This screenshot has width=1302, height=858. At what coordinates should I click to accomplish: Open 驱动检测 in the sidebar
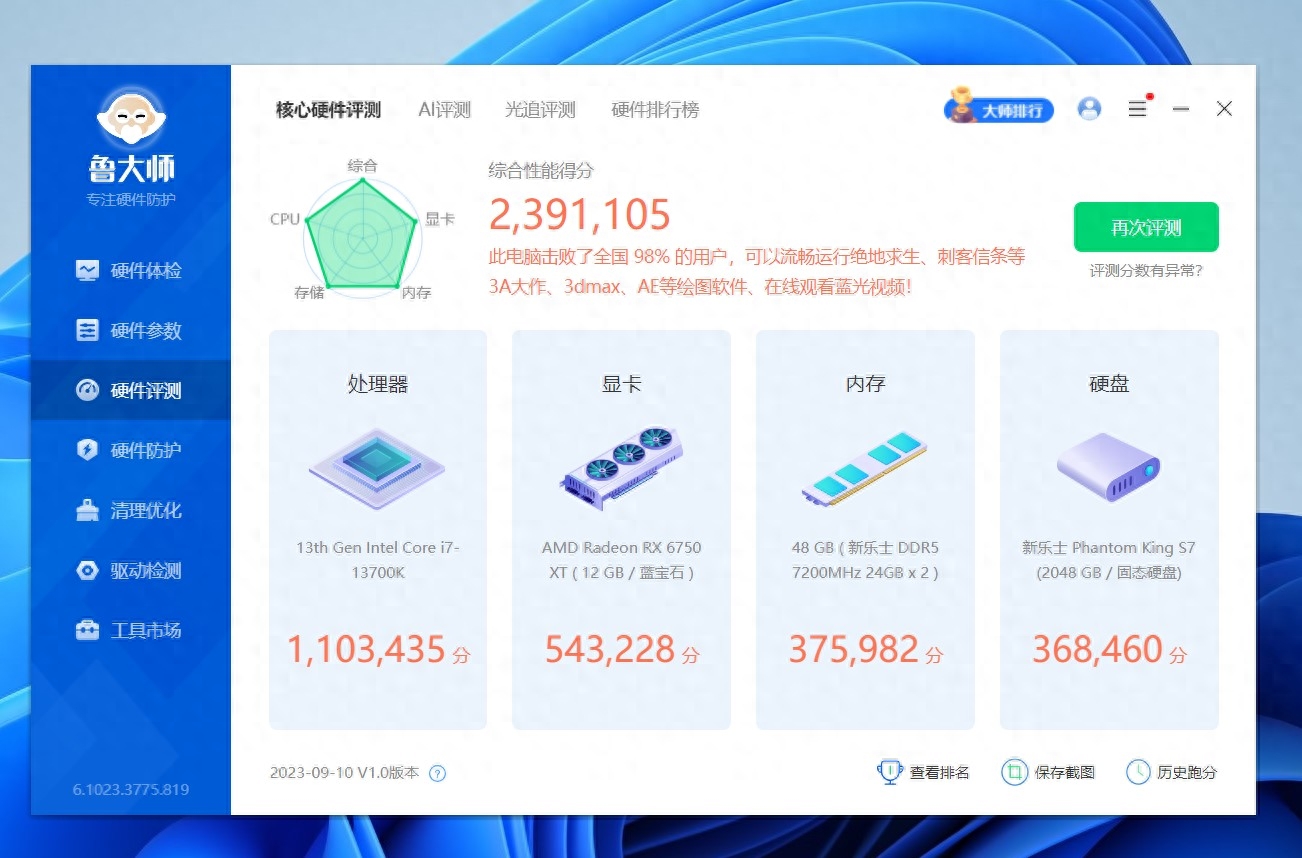pos(130,571)
